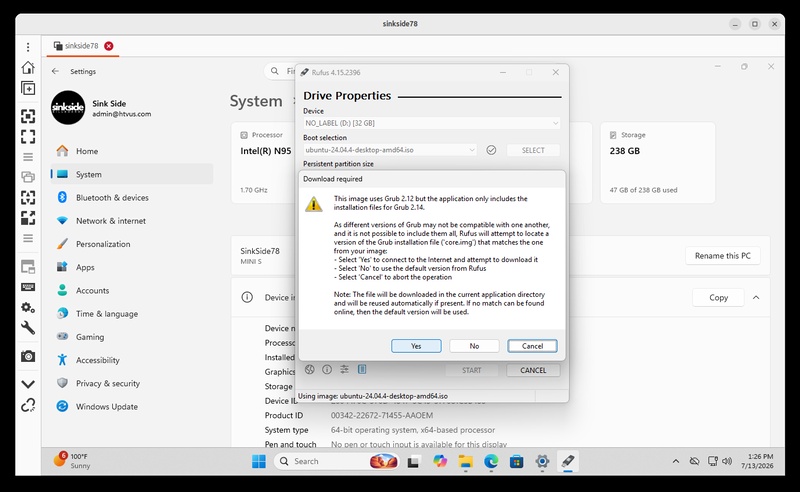The image size is (800, 492).
Task: Click the brackets icon with vertical arrows
Action: click(x=28, y=198)
